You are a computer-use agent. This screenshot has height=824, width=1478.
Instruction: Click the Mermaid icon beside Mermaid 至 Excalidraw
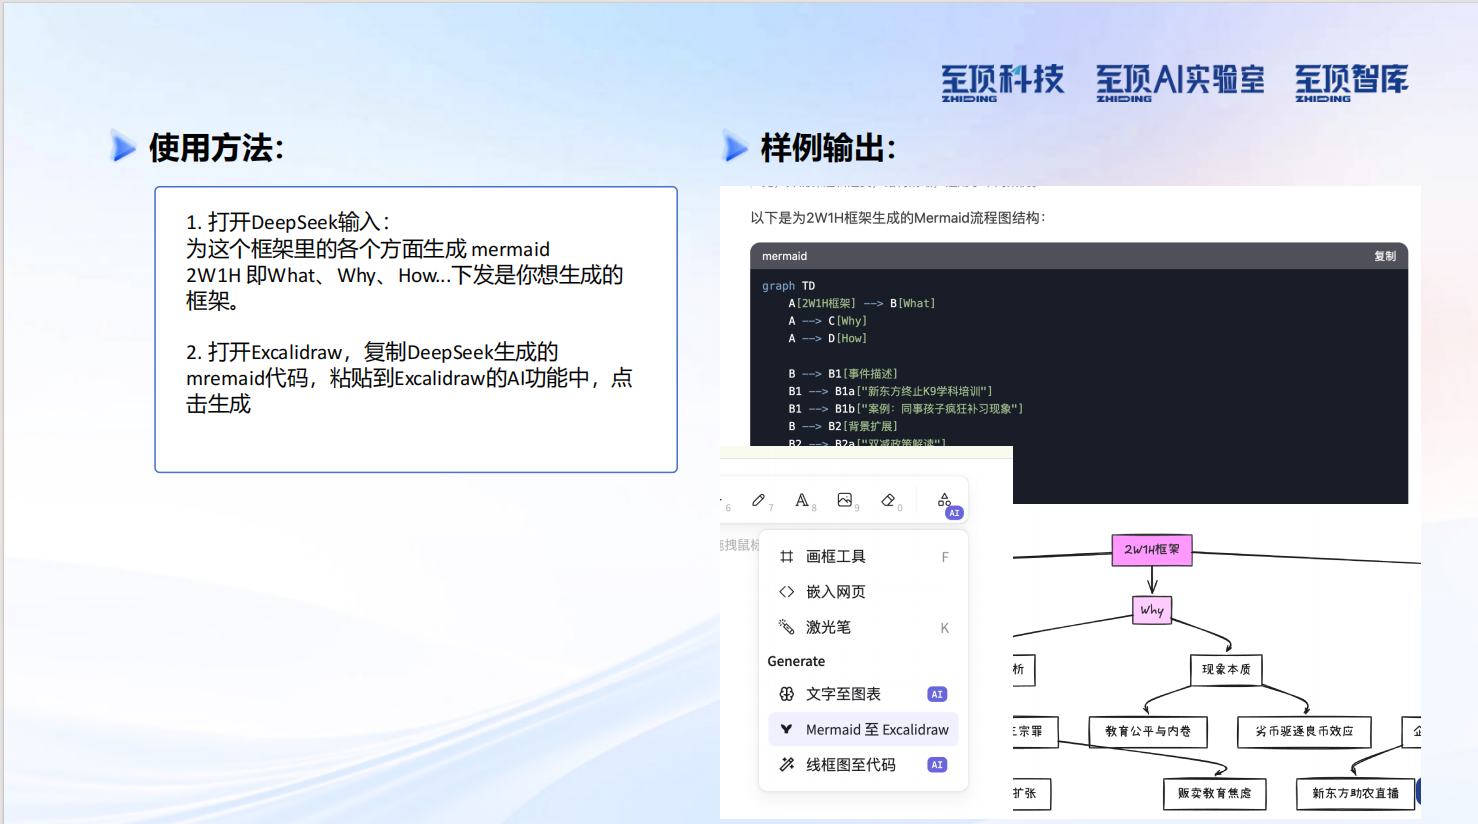[x=787, y=729]
